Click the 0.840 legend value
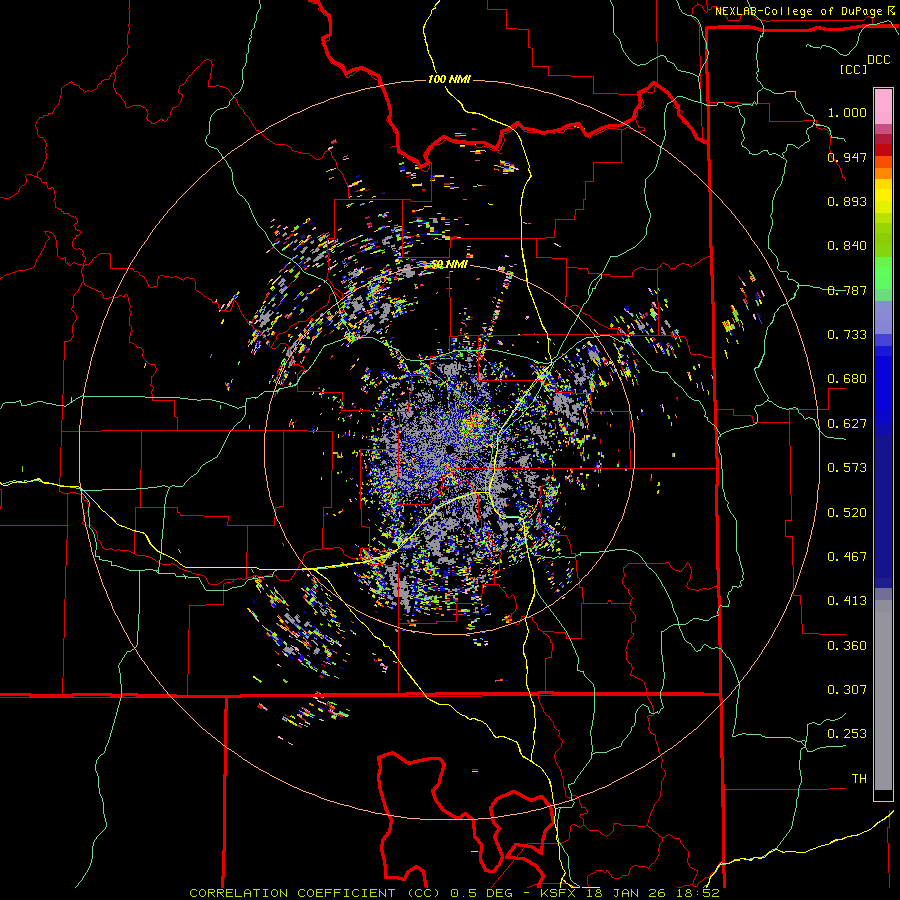 [847, 246]
